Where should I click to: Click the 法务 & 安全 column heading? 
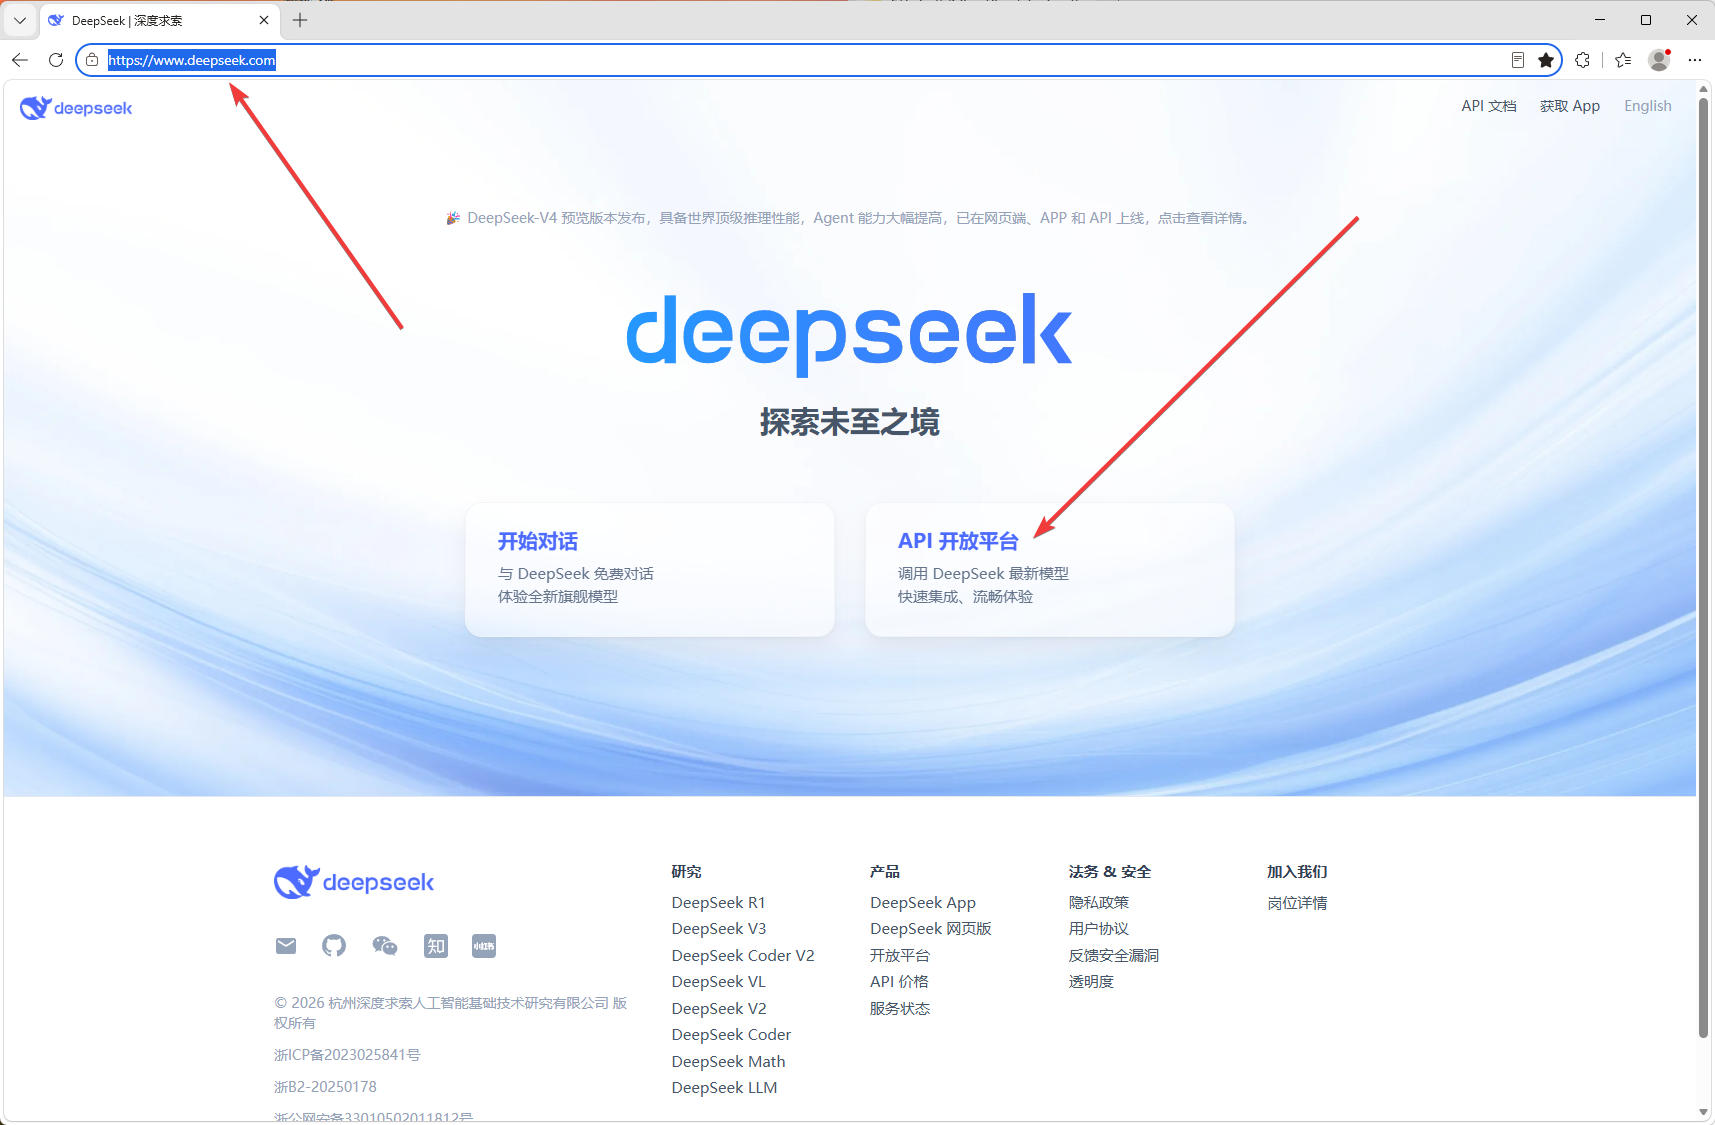point(1110,872)
